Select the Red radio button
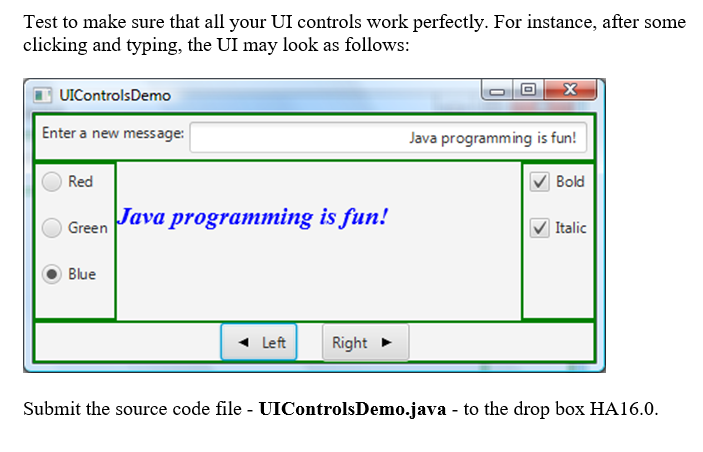This screenshot has width=703, height=452. (52, 182)
